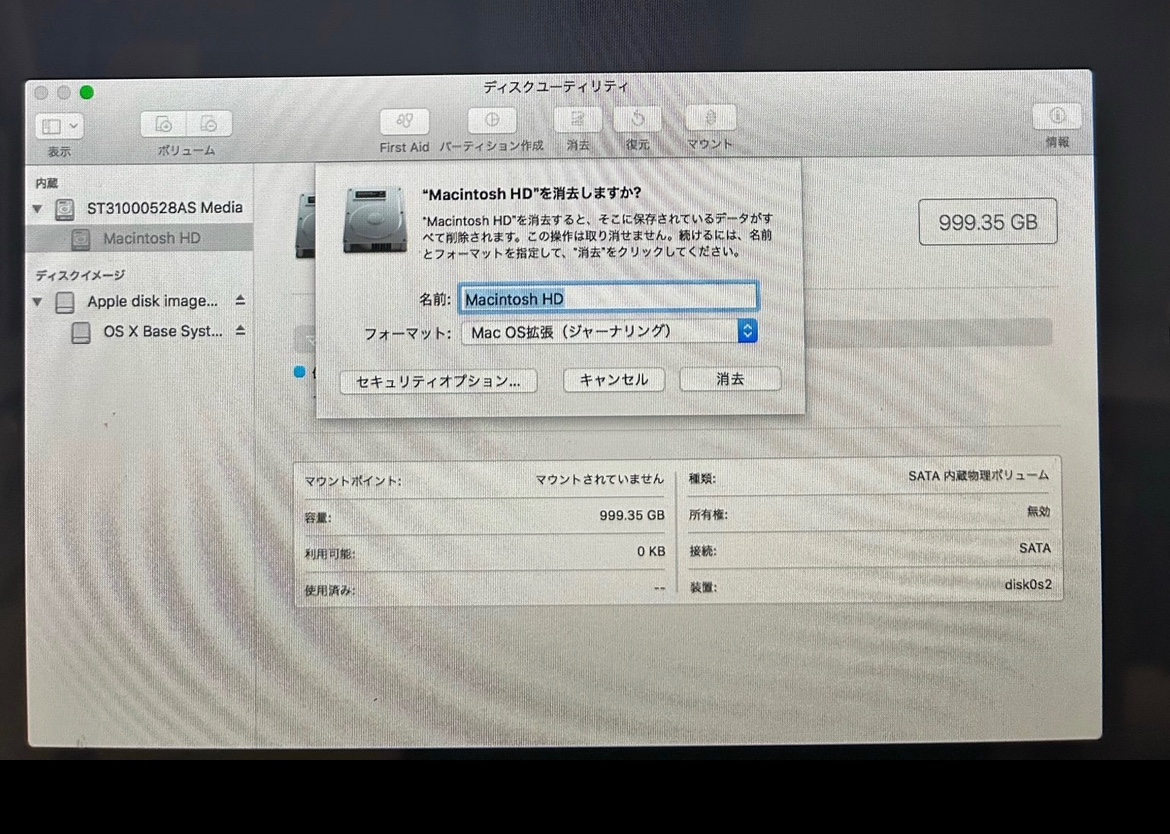Click the ディスクイメージ sidebar section header
This screenshot has height=834, width=1170.
click(x=80, y=275)
